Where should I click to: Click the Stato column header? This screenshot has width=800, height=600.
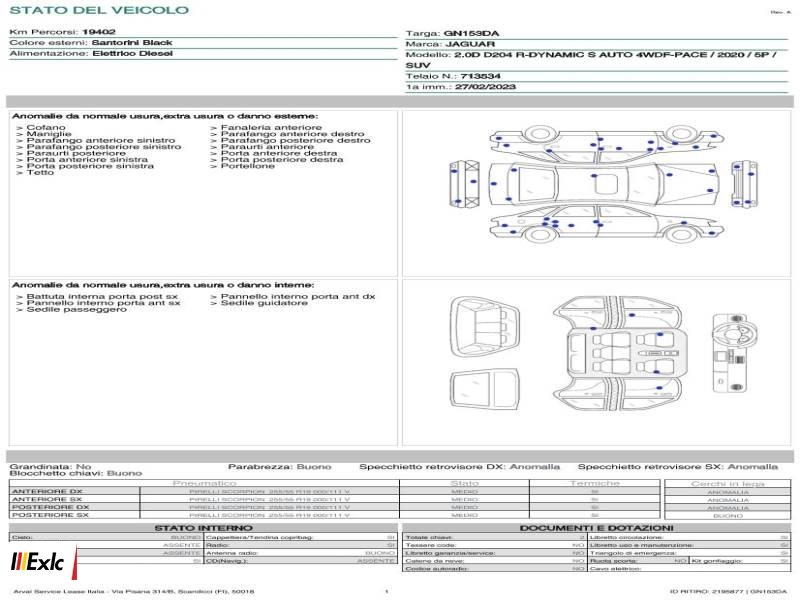coord(464,483)
